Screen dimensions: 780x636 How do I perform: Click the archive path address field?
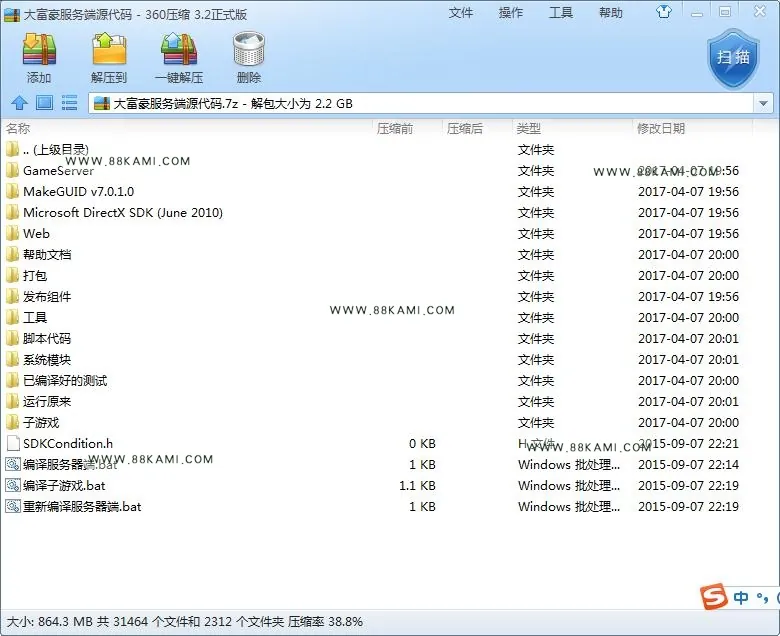click(x=422, y=103)
